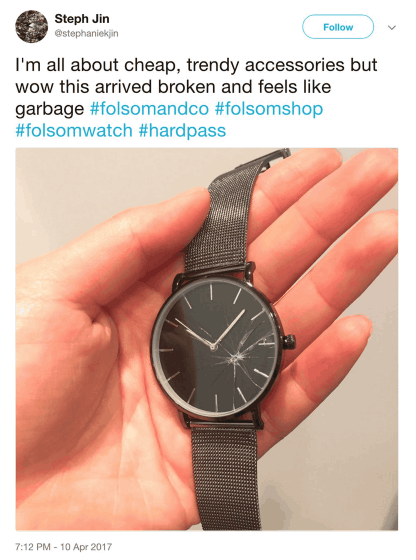Click the 7:12 PM tweet timestamp
This screenshot has width=416, height=560.
pyautogui.click(x=64, y=547)
